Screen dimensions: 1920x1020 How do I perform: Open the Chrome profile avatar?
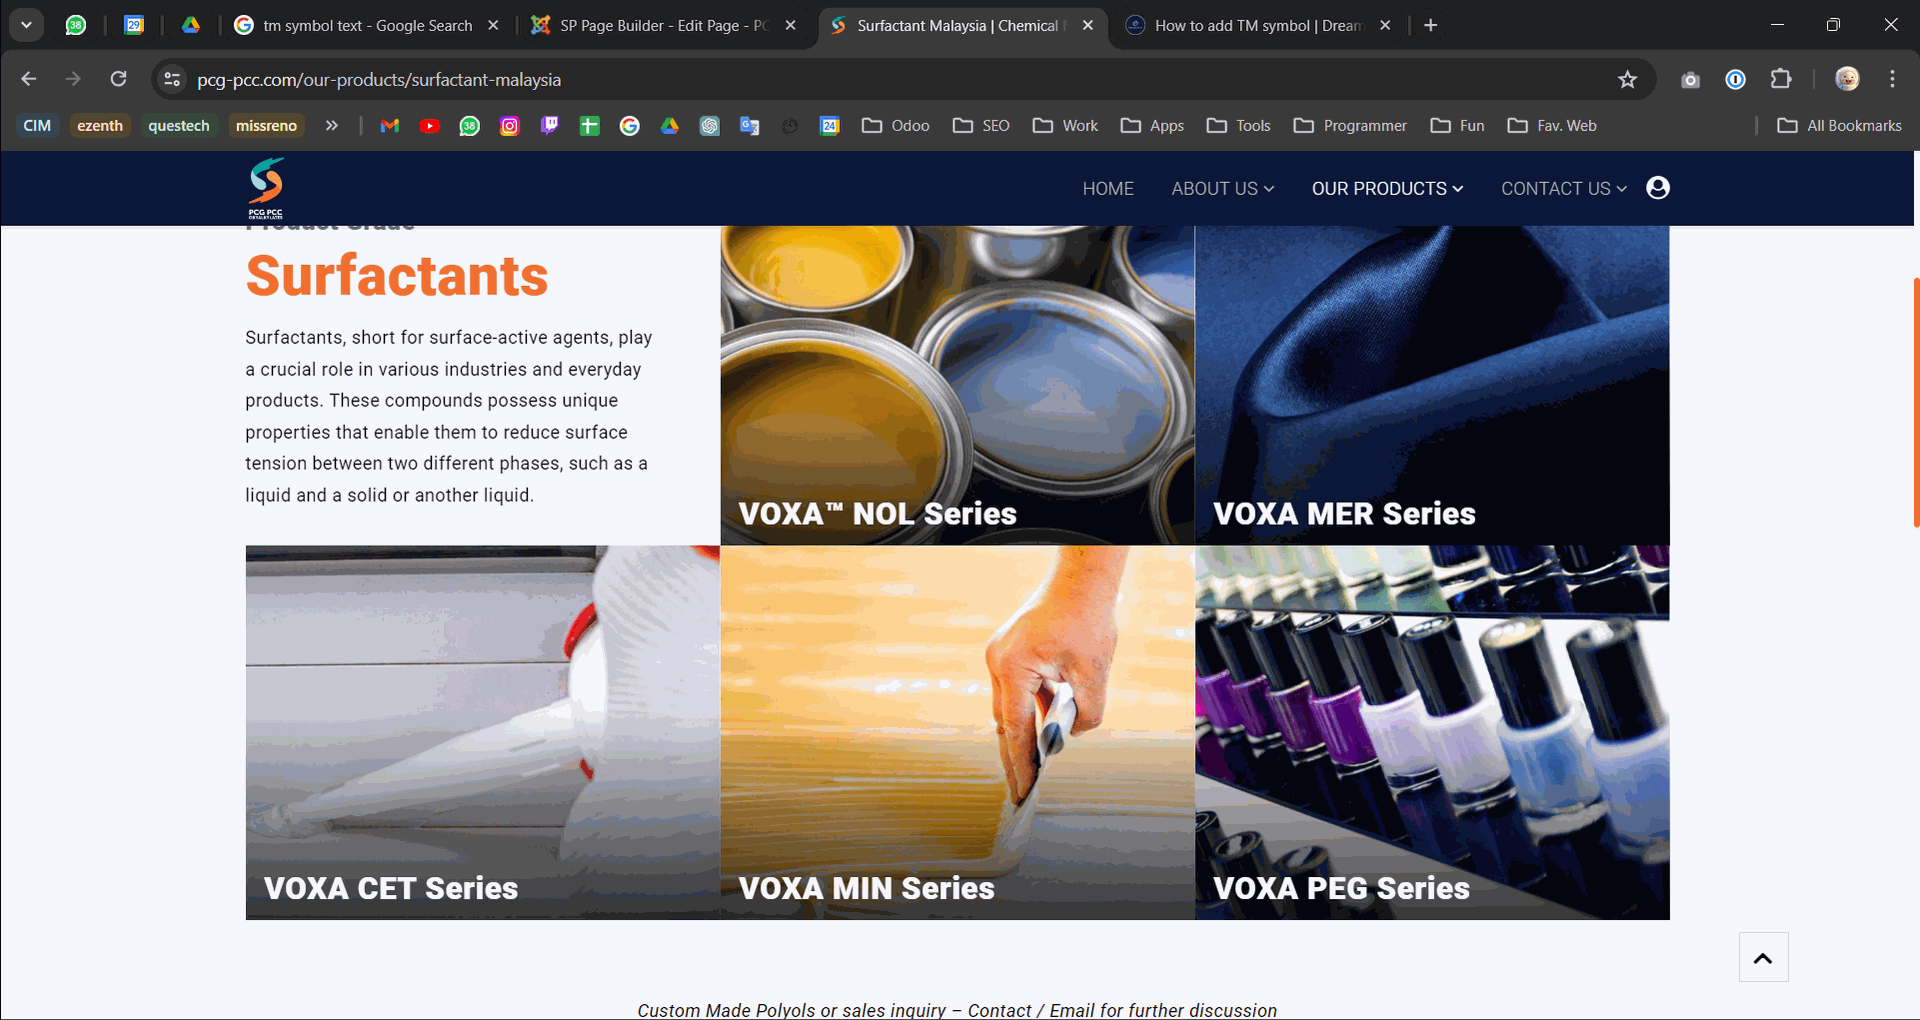1847,79
